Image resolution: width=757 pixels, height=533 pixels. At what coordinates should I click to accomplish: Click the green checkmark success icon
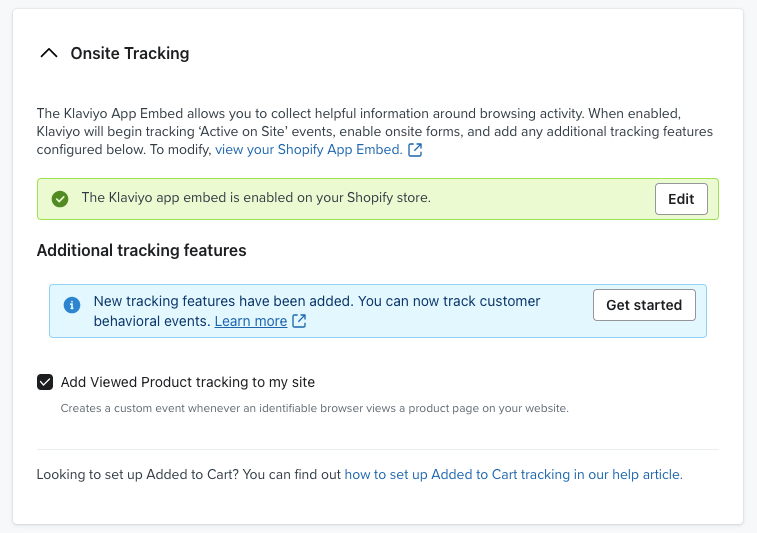60,199
